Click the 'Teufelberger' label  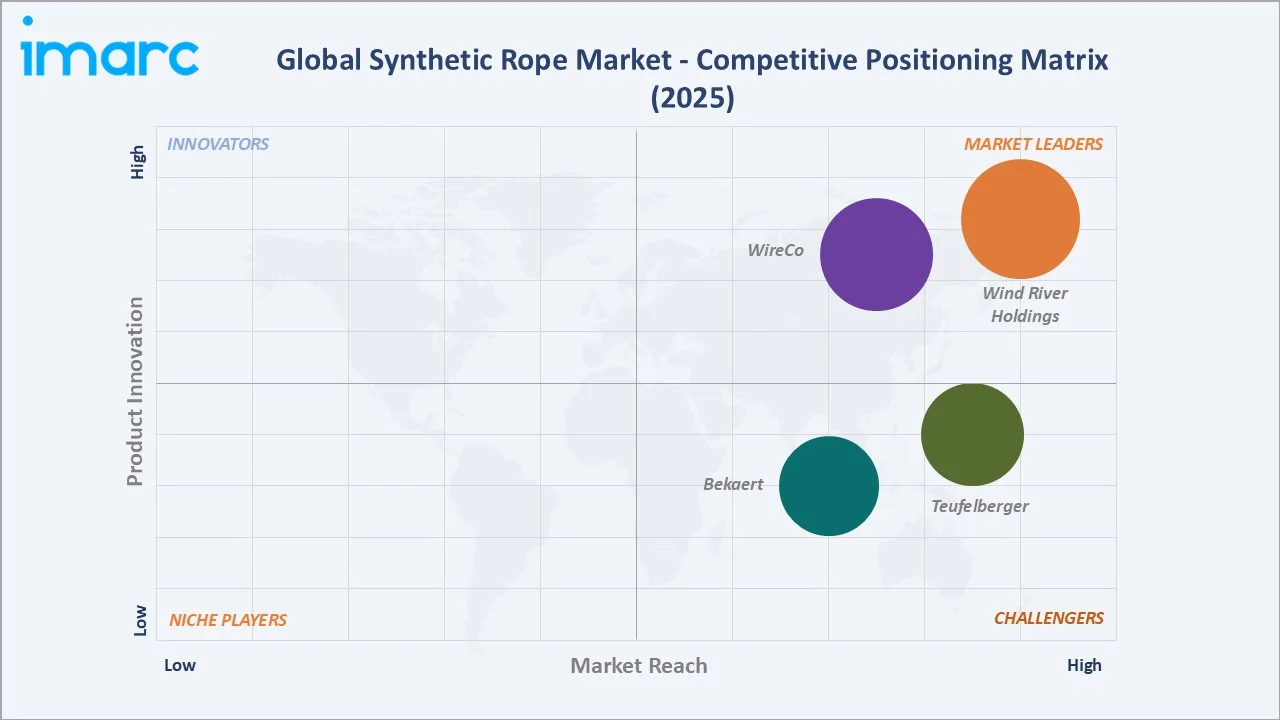(x=980, y=506)
